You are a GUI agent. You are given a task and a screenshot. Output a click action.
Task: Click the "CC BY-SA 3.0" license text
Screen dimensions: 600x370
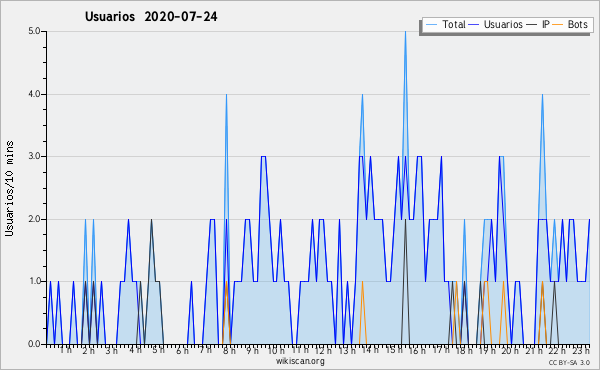[x=569, y=363]
